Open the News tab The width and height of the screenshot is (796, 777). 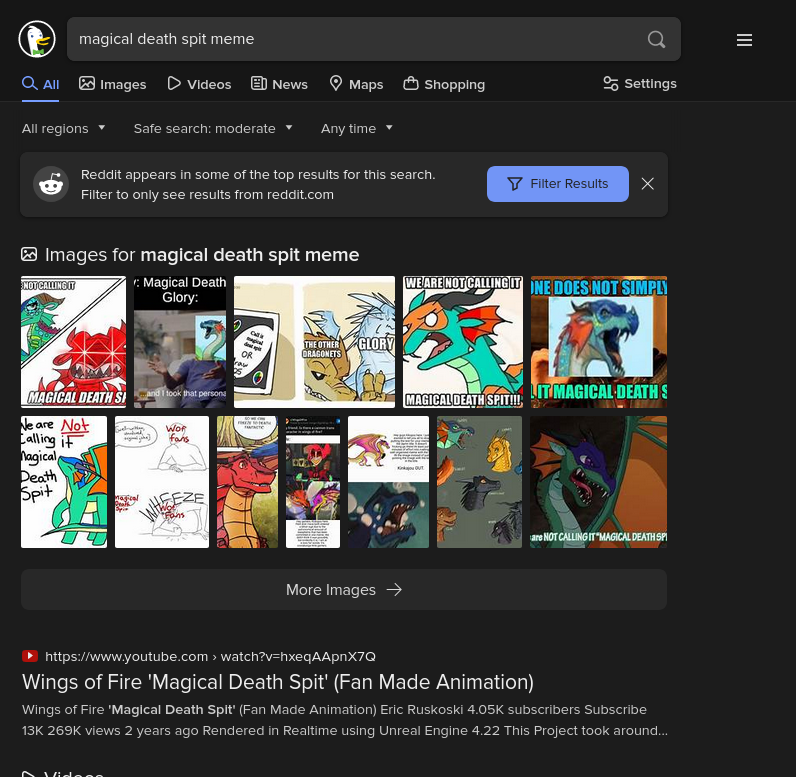279,84
